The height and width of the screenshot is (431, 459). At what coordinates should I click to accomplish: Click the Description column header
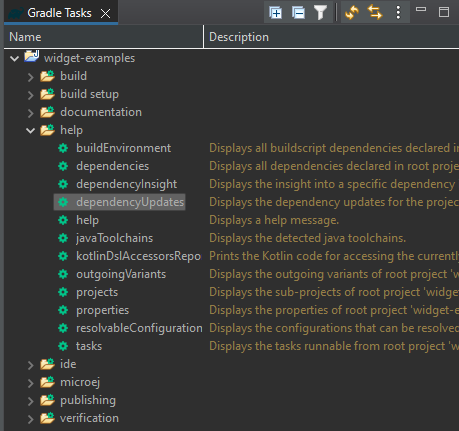[331, 37]
